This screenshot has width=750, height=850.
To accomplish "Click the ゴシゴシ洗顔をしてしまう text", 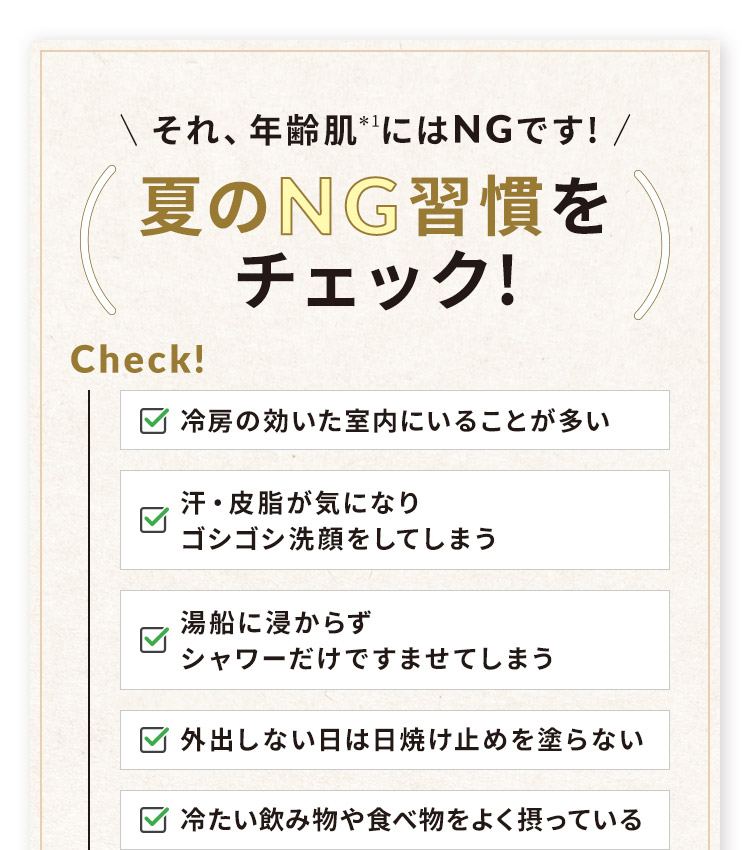I will click(x=339, y=539).
